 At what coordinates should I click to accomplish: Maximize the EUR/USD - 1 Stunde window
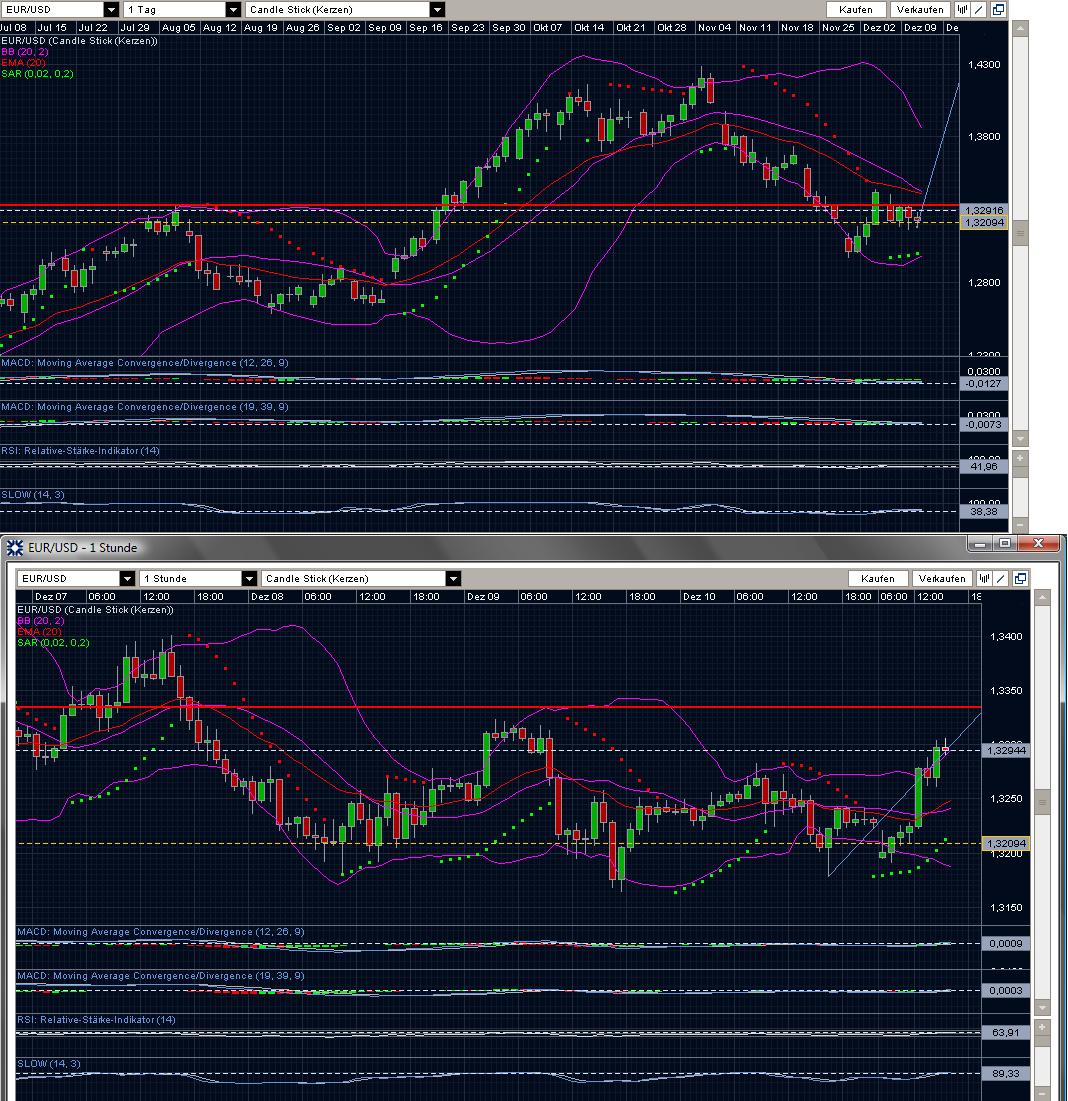(1006, 543)
